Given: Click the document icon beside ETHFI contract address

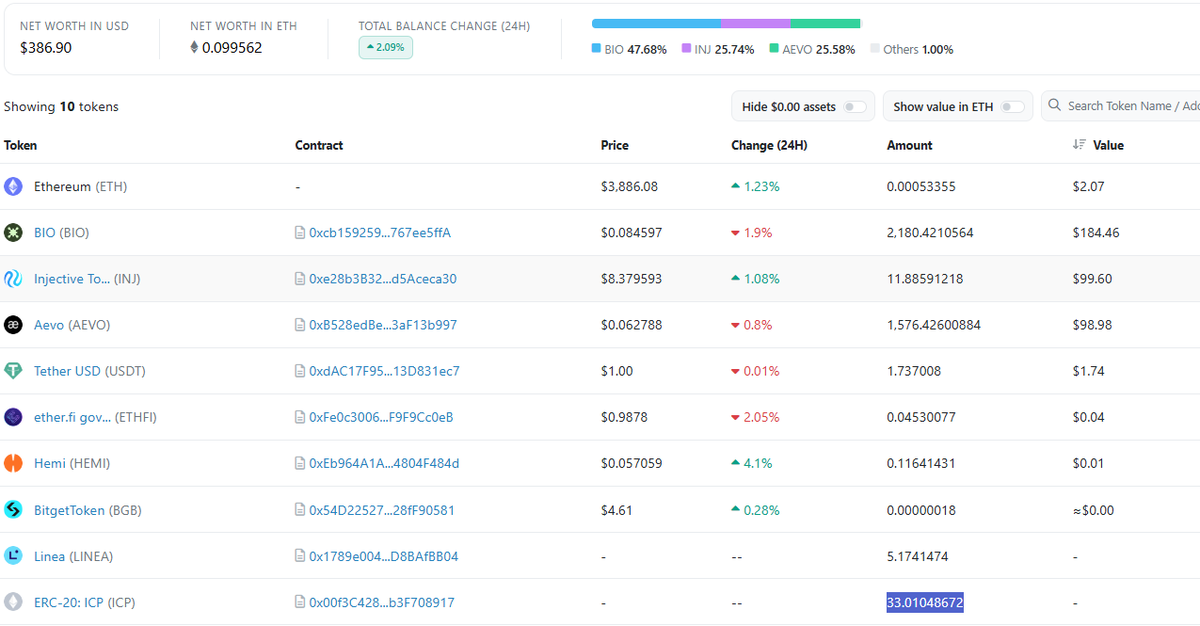Looking at the screenshot, I should [300, 417].
